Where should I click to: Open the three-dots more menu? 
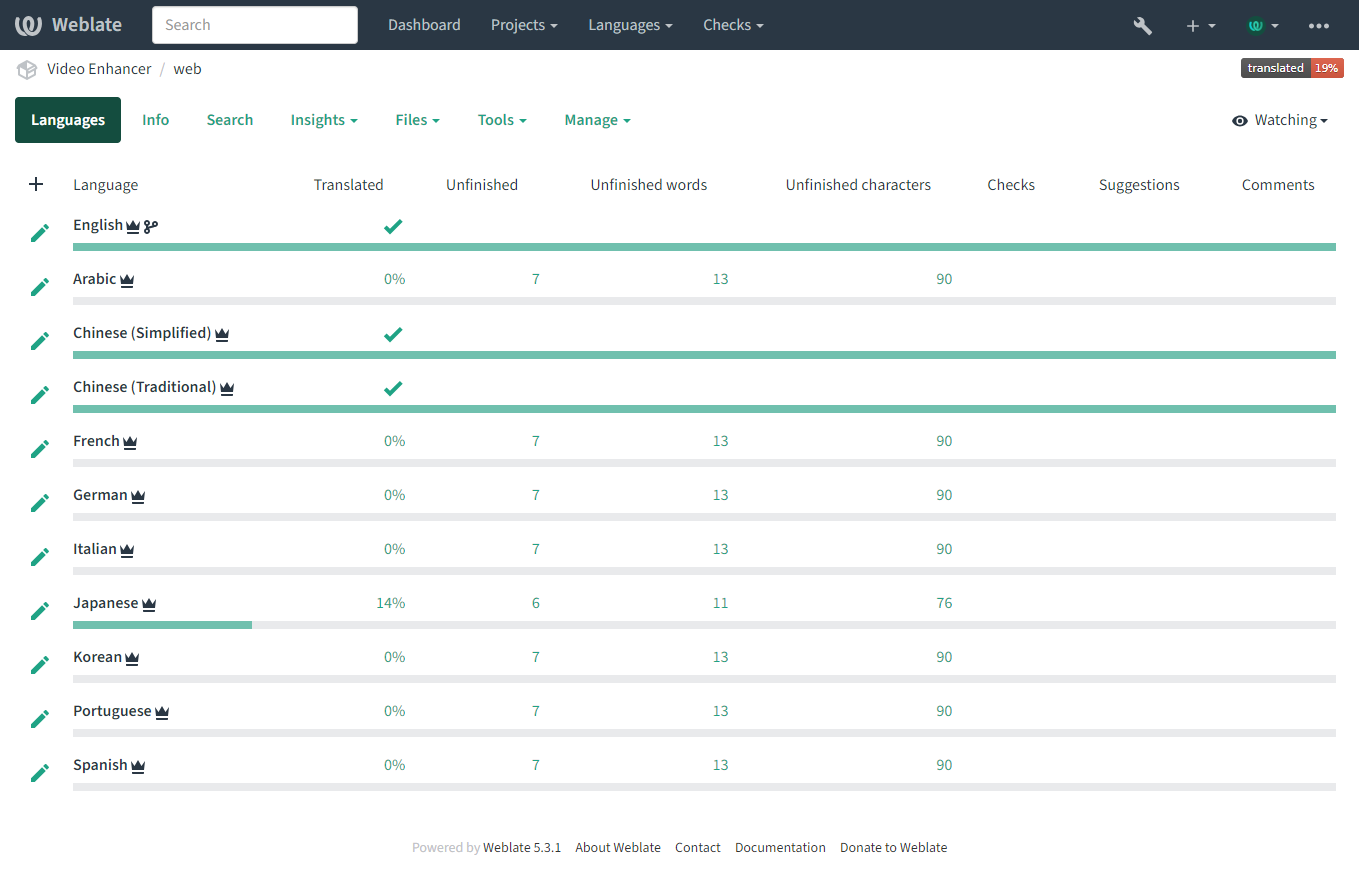coord(1319,26)
